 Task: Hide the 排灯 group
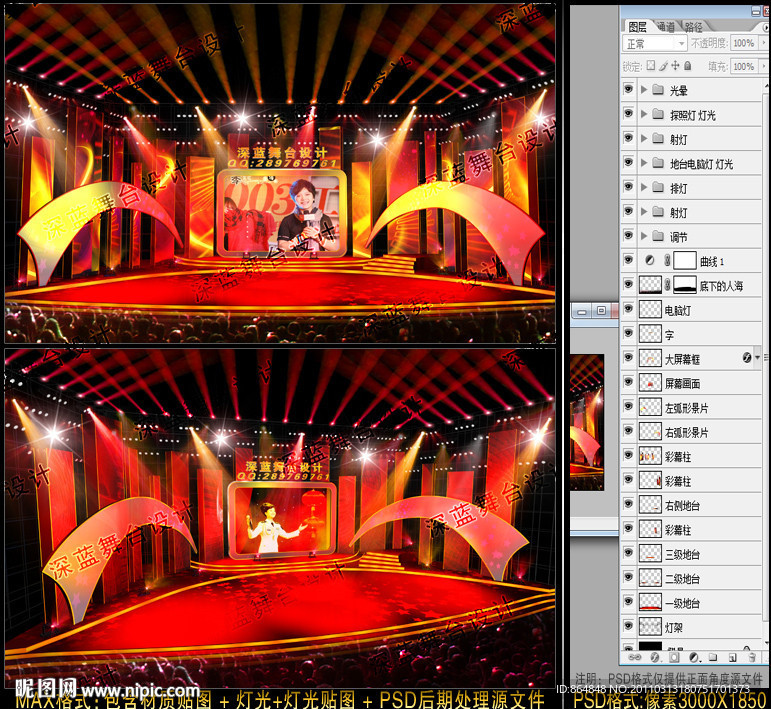[628, 187]
